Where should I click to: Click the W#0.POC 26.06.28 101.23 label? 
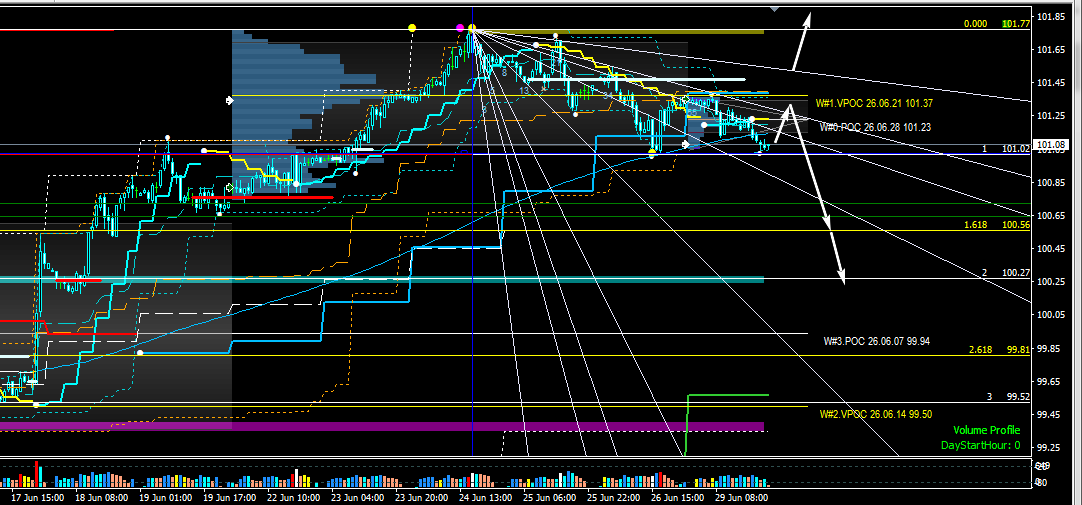click(x=875, y=127)
